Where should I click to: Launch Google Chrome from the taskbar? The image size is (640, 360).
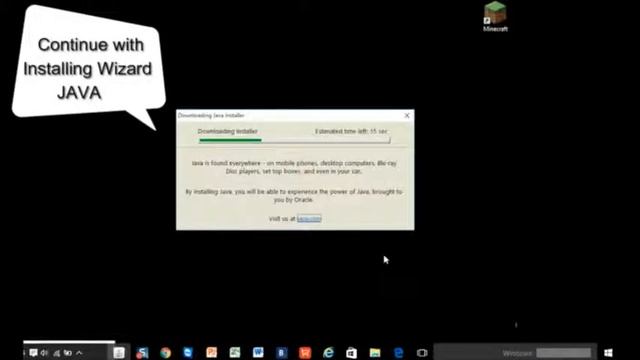165,353
